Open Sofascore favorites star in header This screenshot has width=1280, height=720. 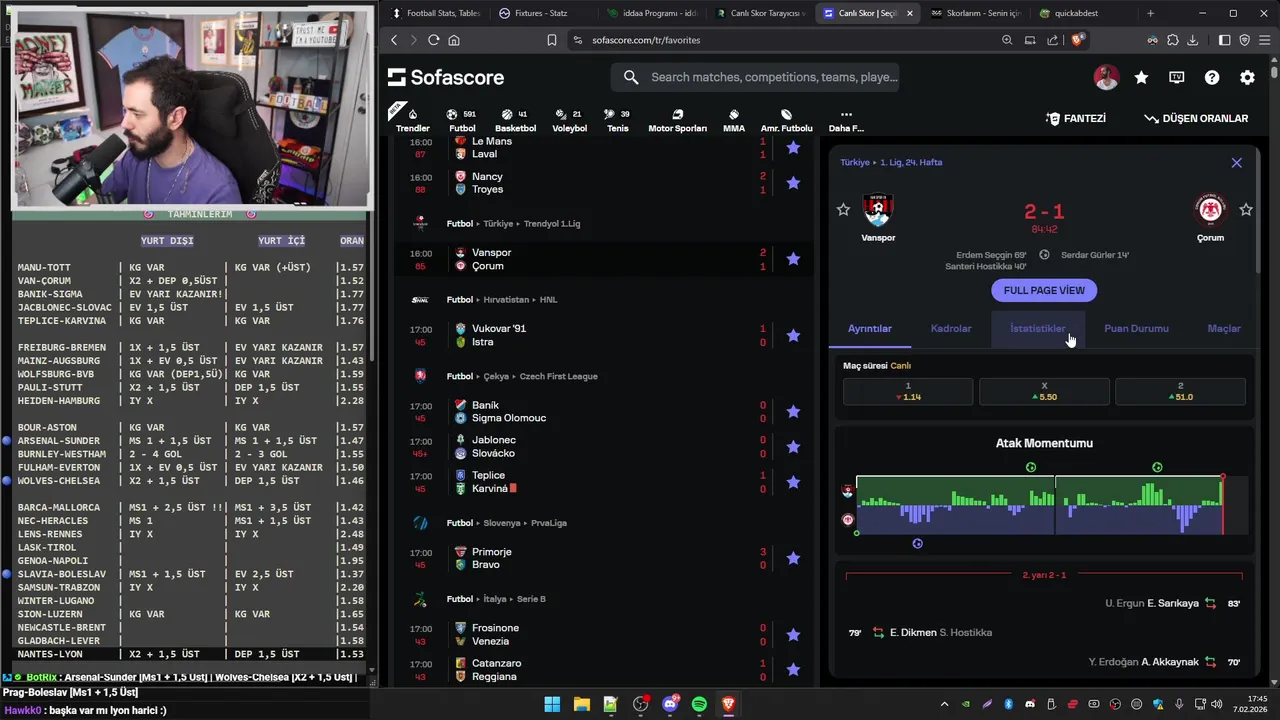point(1141,77)
